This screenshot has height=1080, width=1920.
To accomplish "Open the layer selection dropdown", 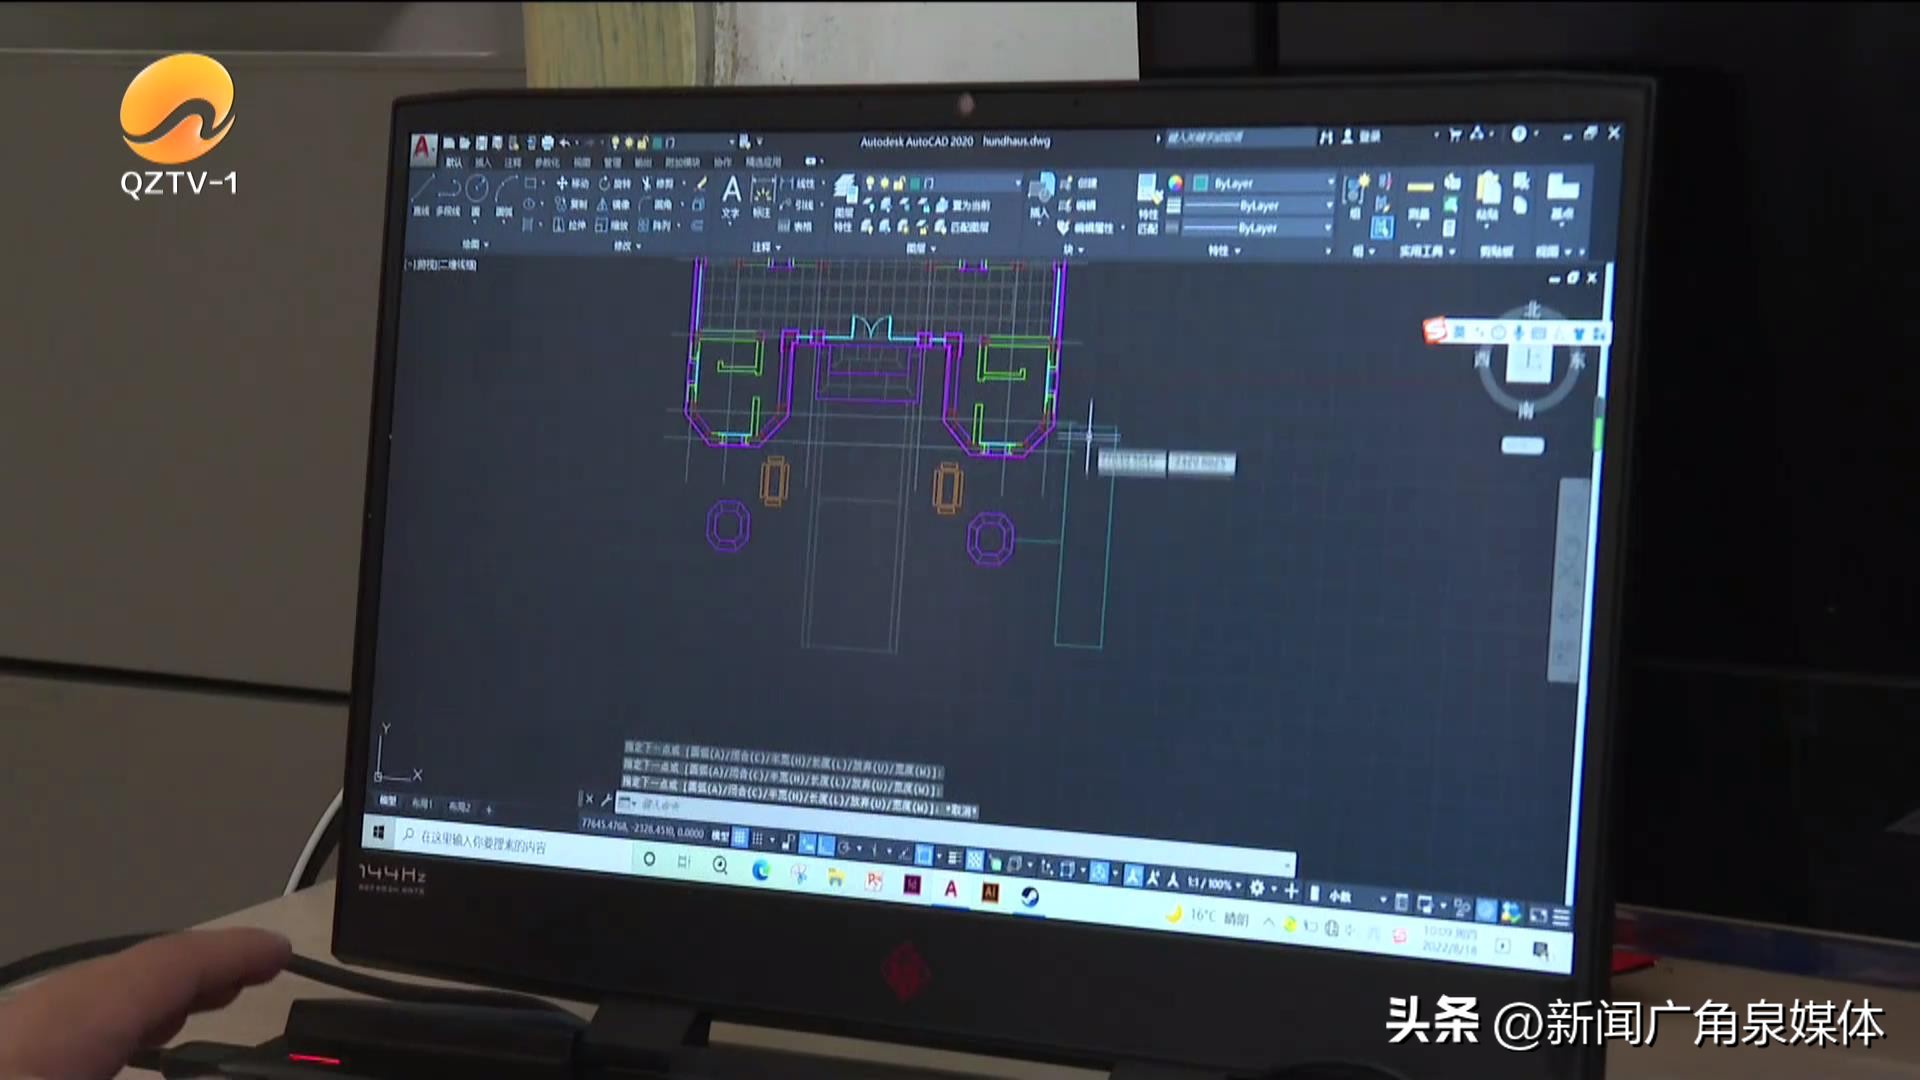I will (1018, 183).
